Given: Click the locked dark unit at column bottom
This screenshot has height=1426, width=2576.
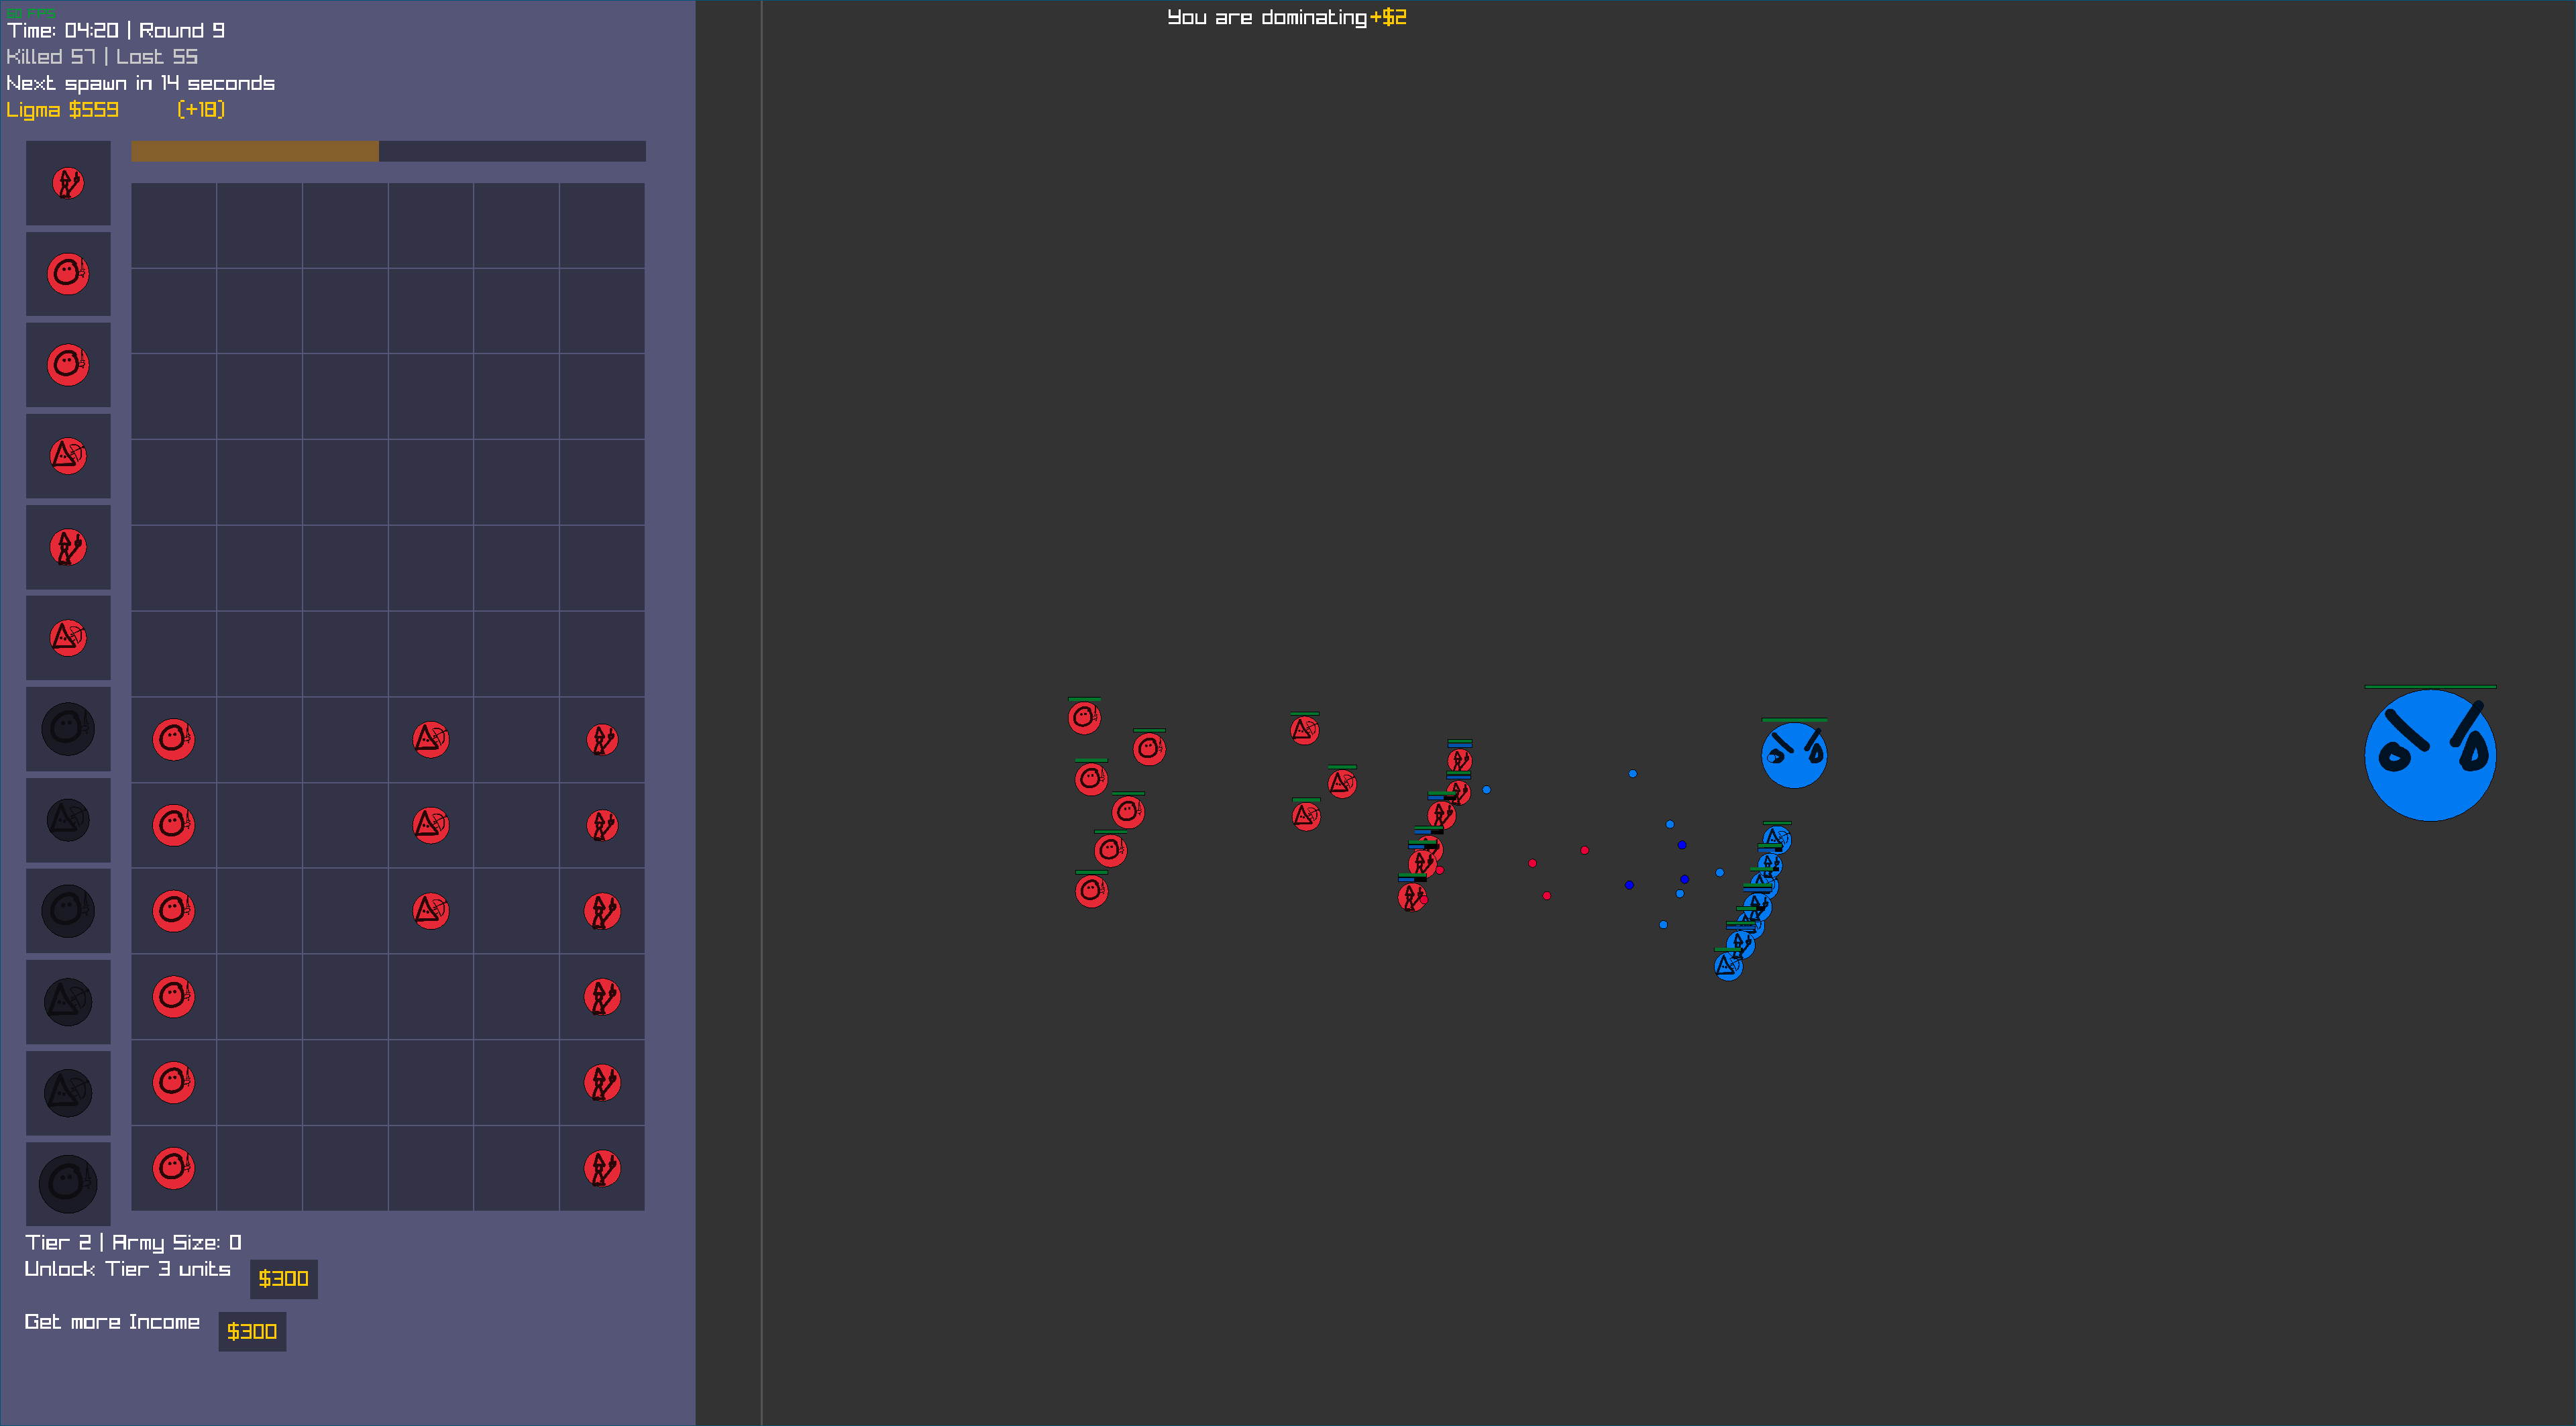Looking at the screenshot, I should pos(68,1183).
